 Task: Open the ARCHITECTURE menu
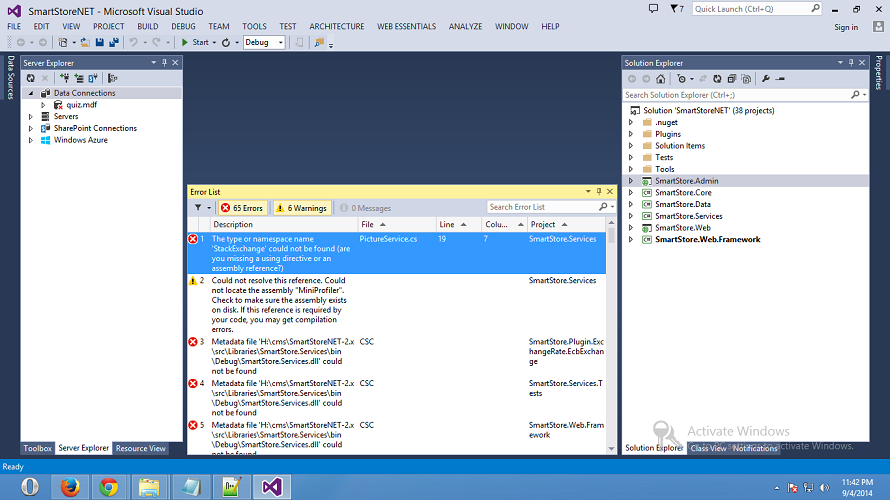click(337, 26)
